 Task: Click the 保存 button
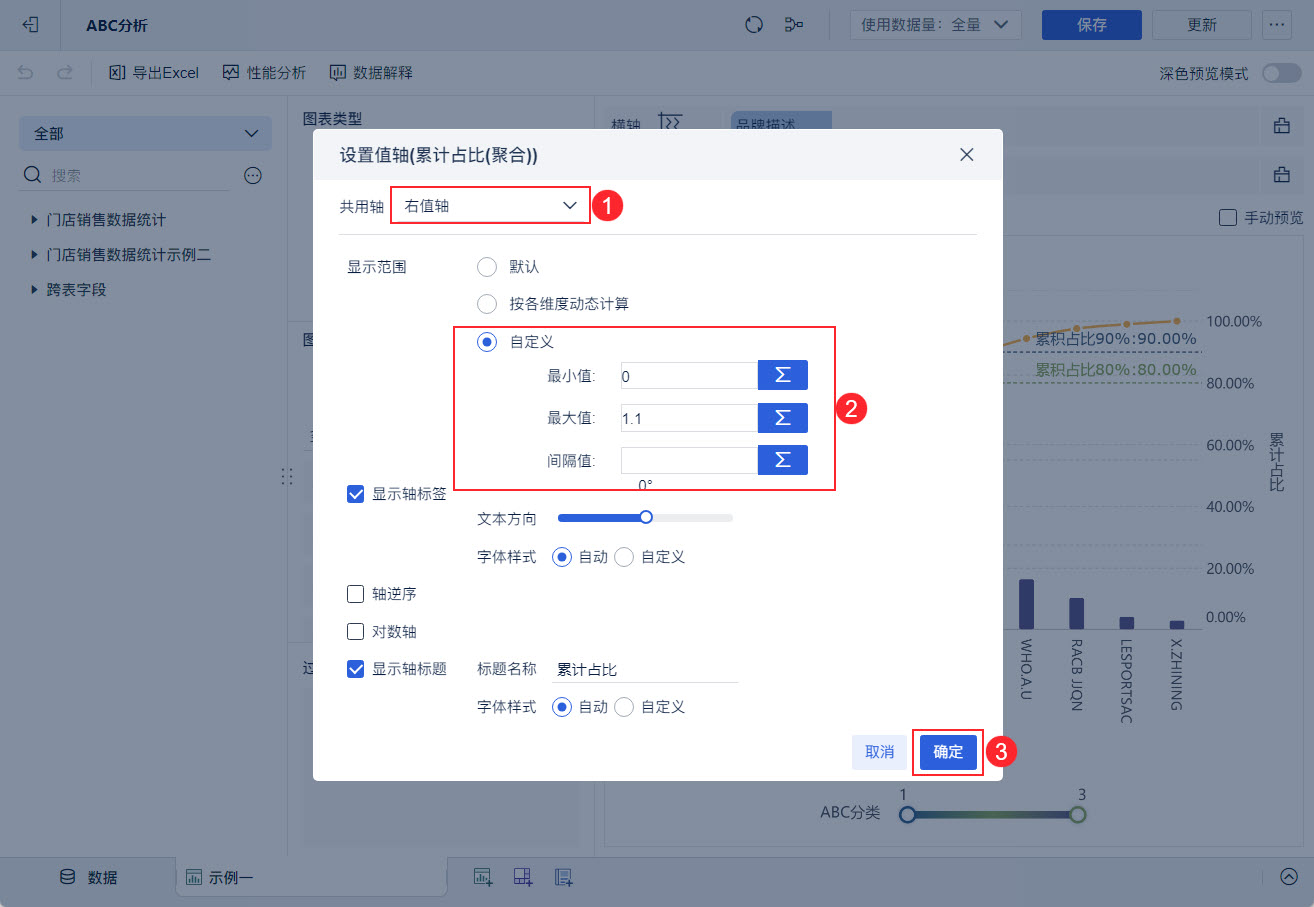[1092, 25]
